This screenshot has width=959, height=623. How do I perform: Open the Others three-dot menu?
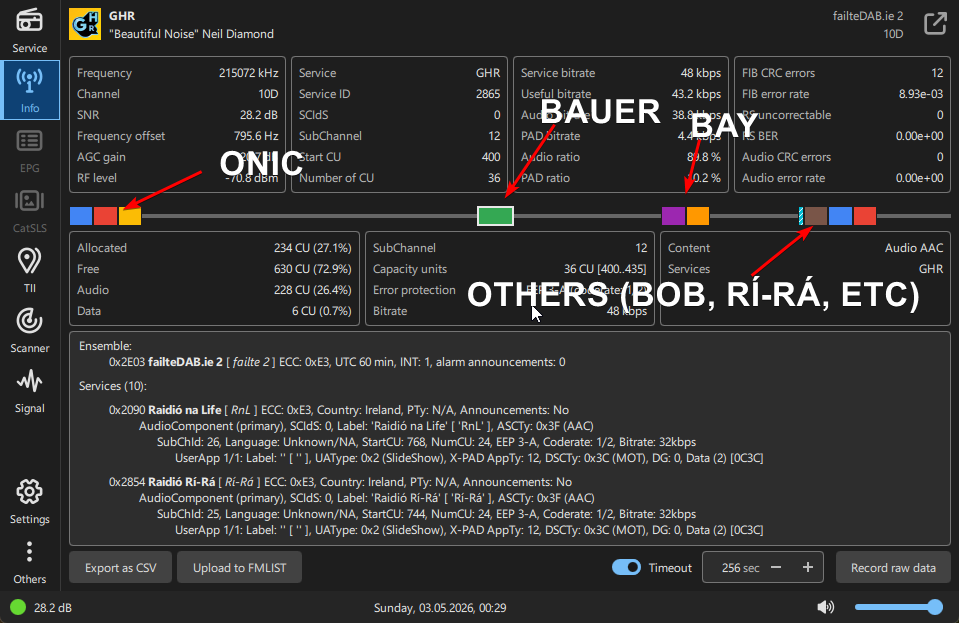(29, 562)
